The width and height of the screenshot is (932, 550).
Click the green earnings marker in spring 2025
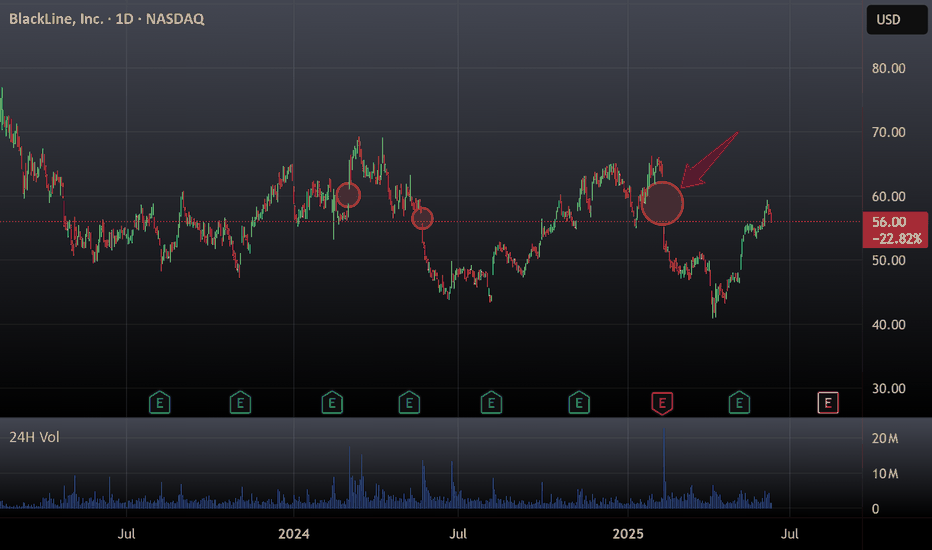tap(739, 403)
